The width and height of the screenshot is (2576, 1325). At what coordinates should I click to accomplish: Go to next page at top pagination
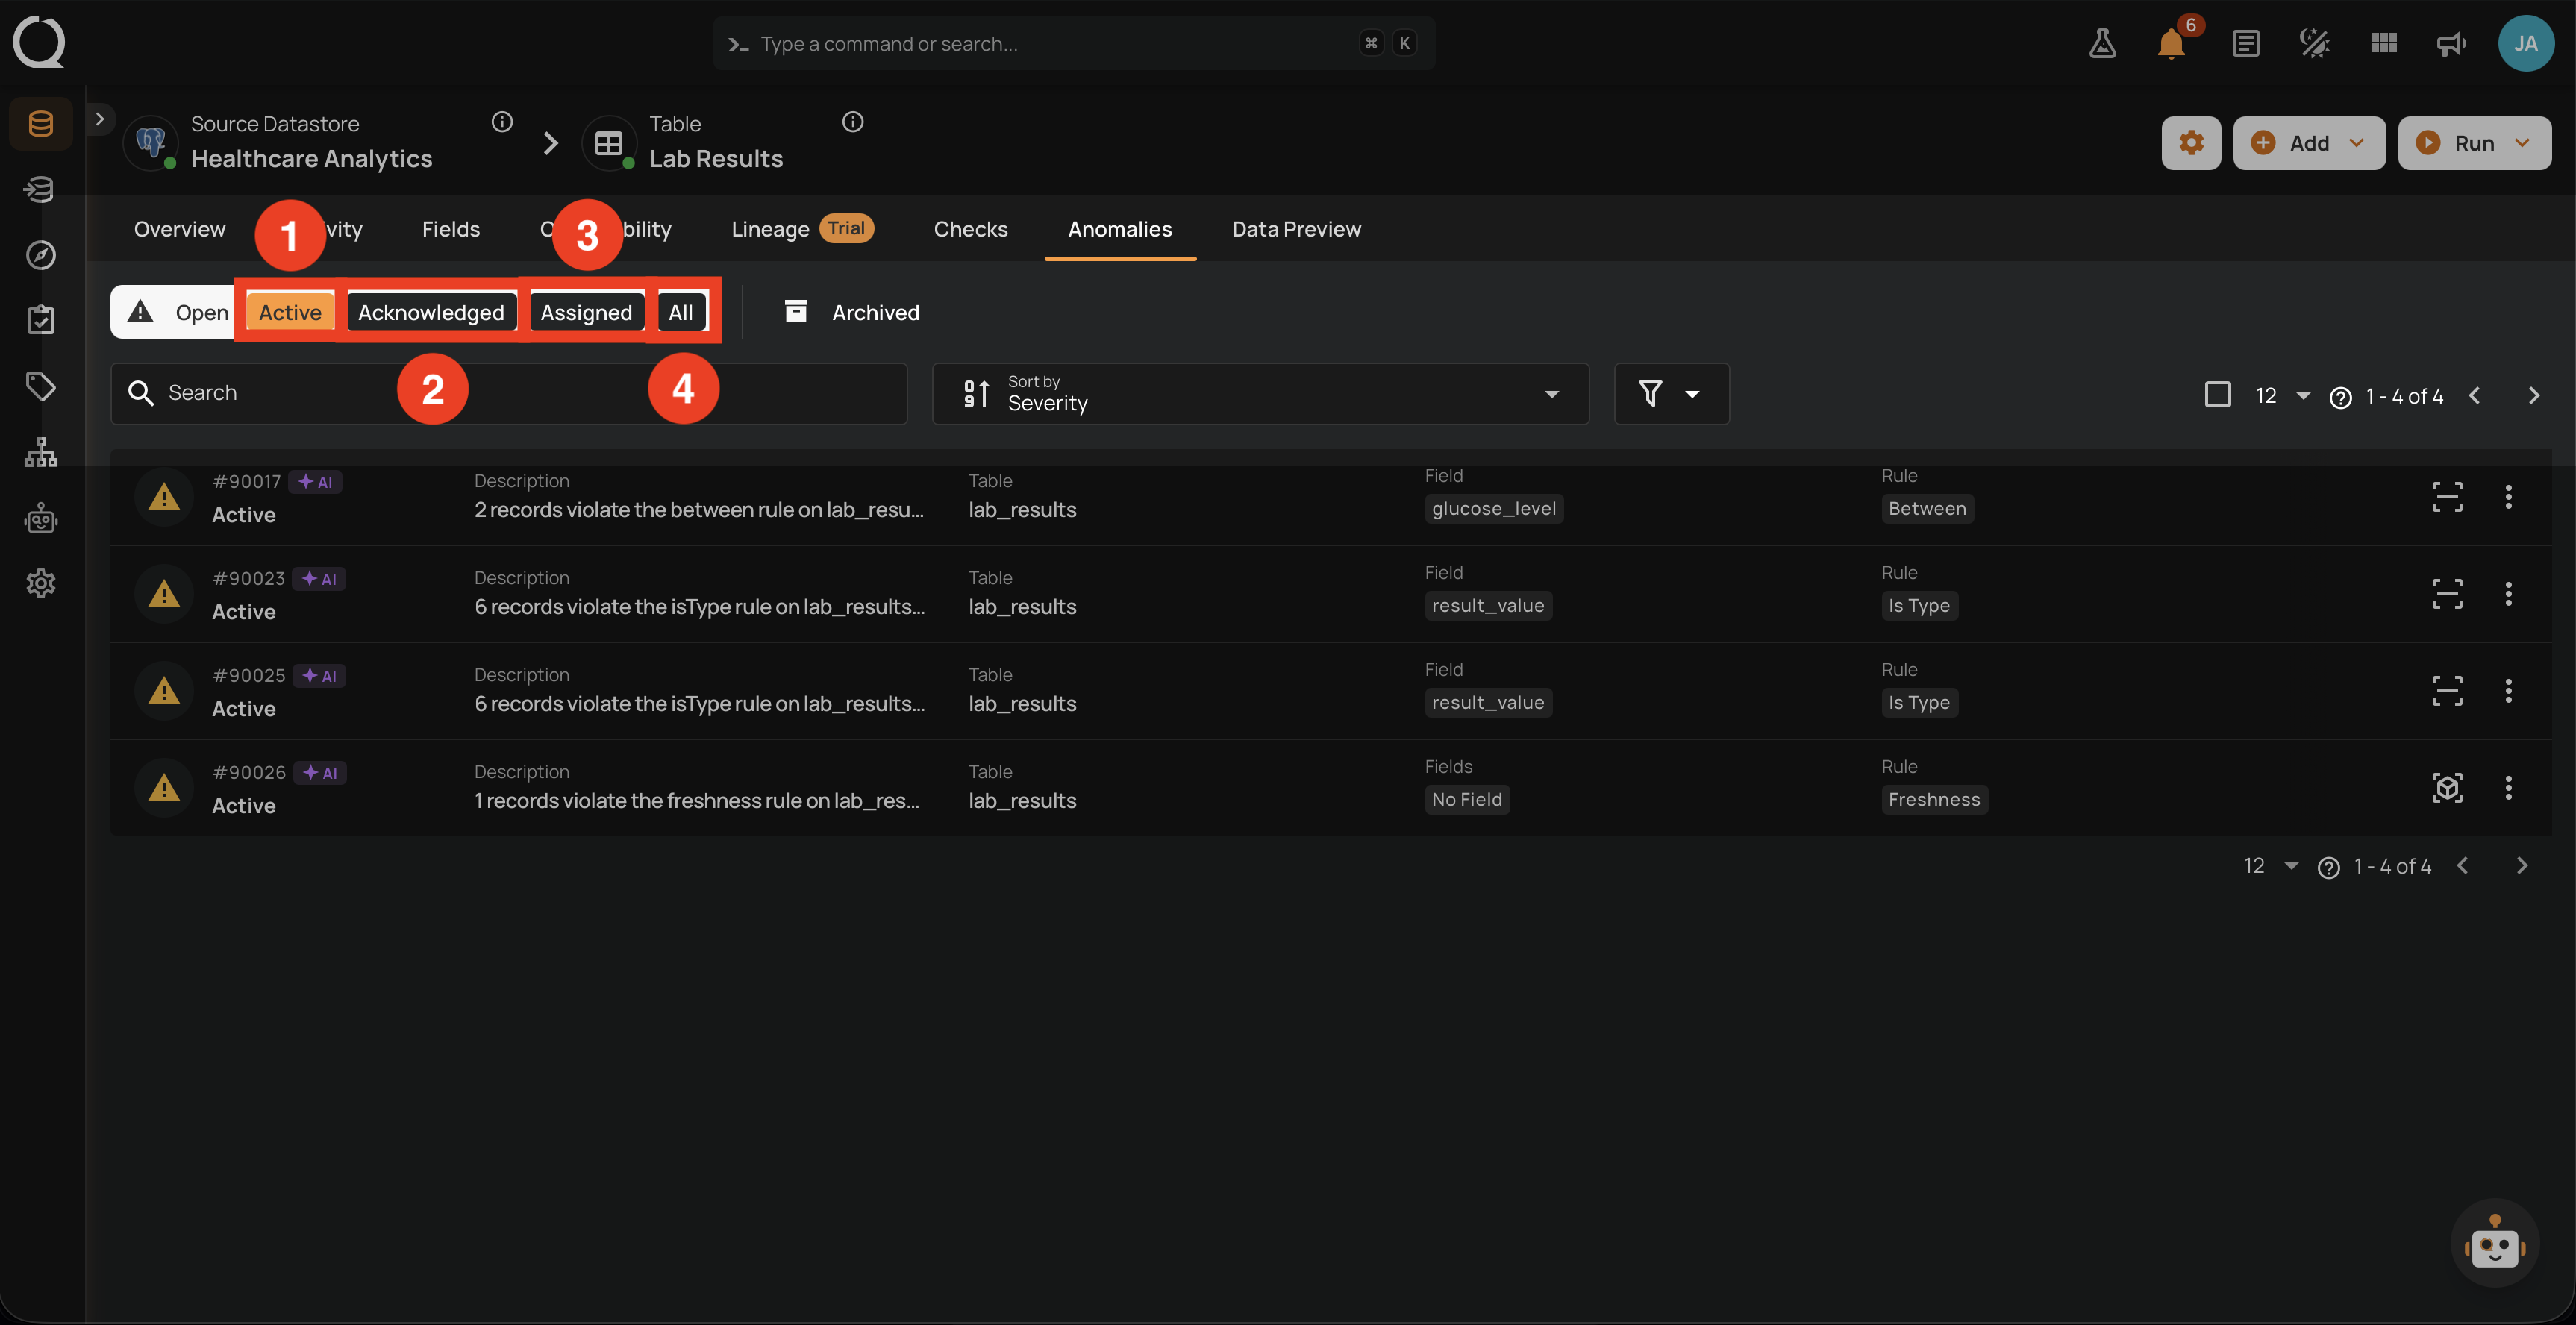click(x=2533, y=396)
